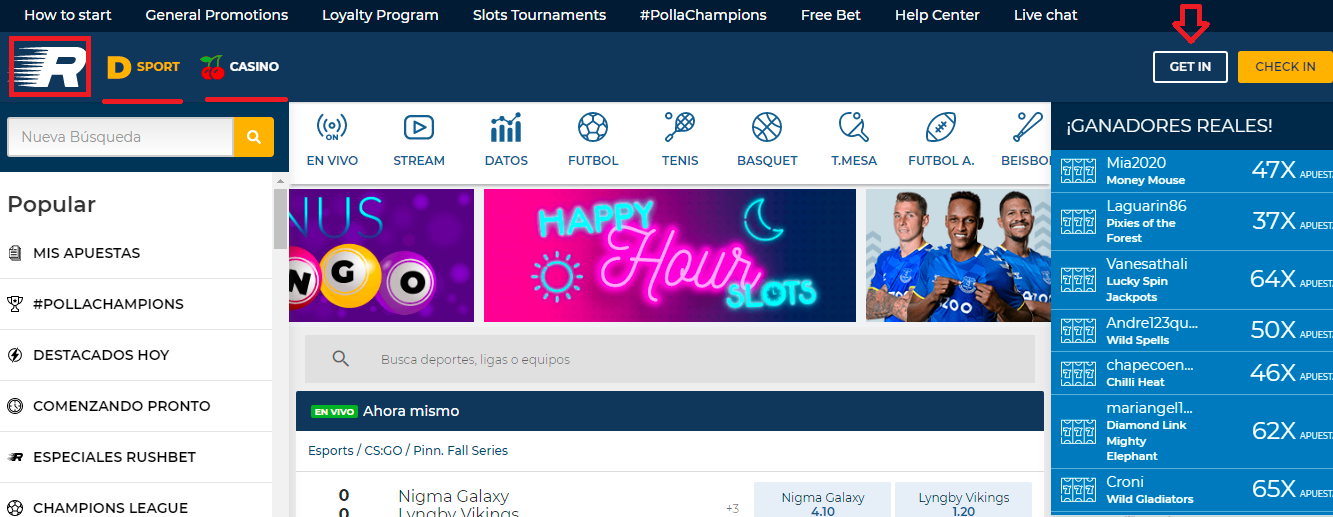
Task: Click the Croni Wild Gladiators row
Action: 1192,489
